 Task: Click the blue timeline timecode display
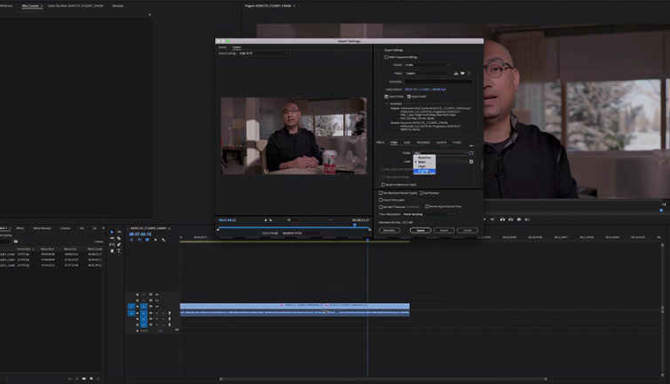[140, 235]
